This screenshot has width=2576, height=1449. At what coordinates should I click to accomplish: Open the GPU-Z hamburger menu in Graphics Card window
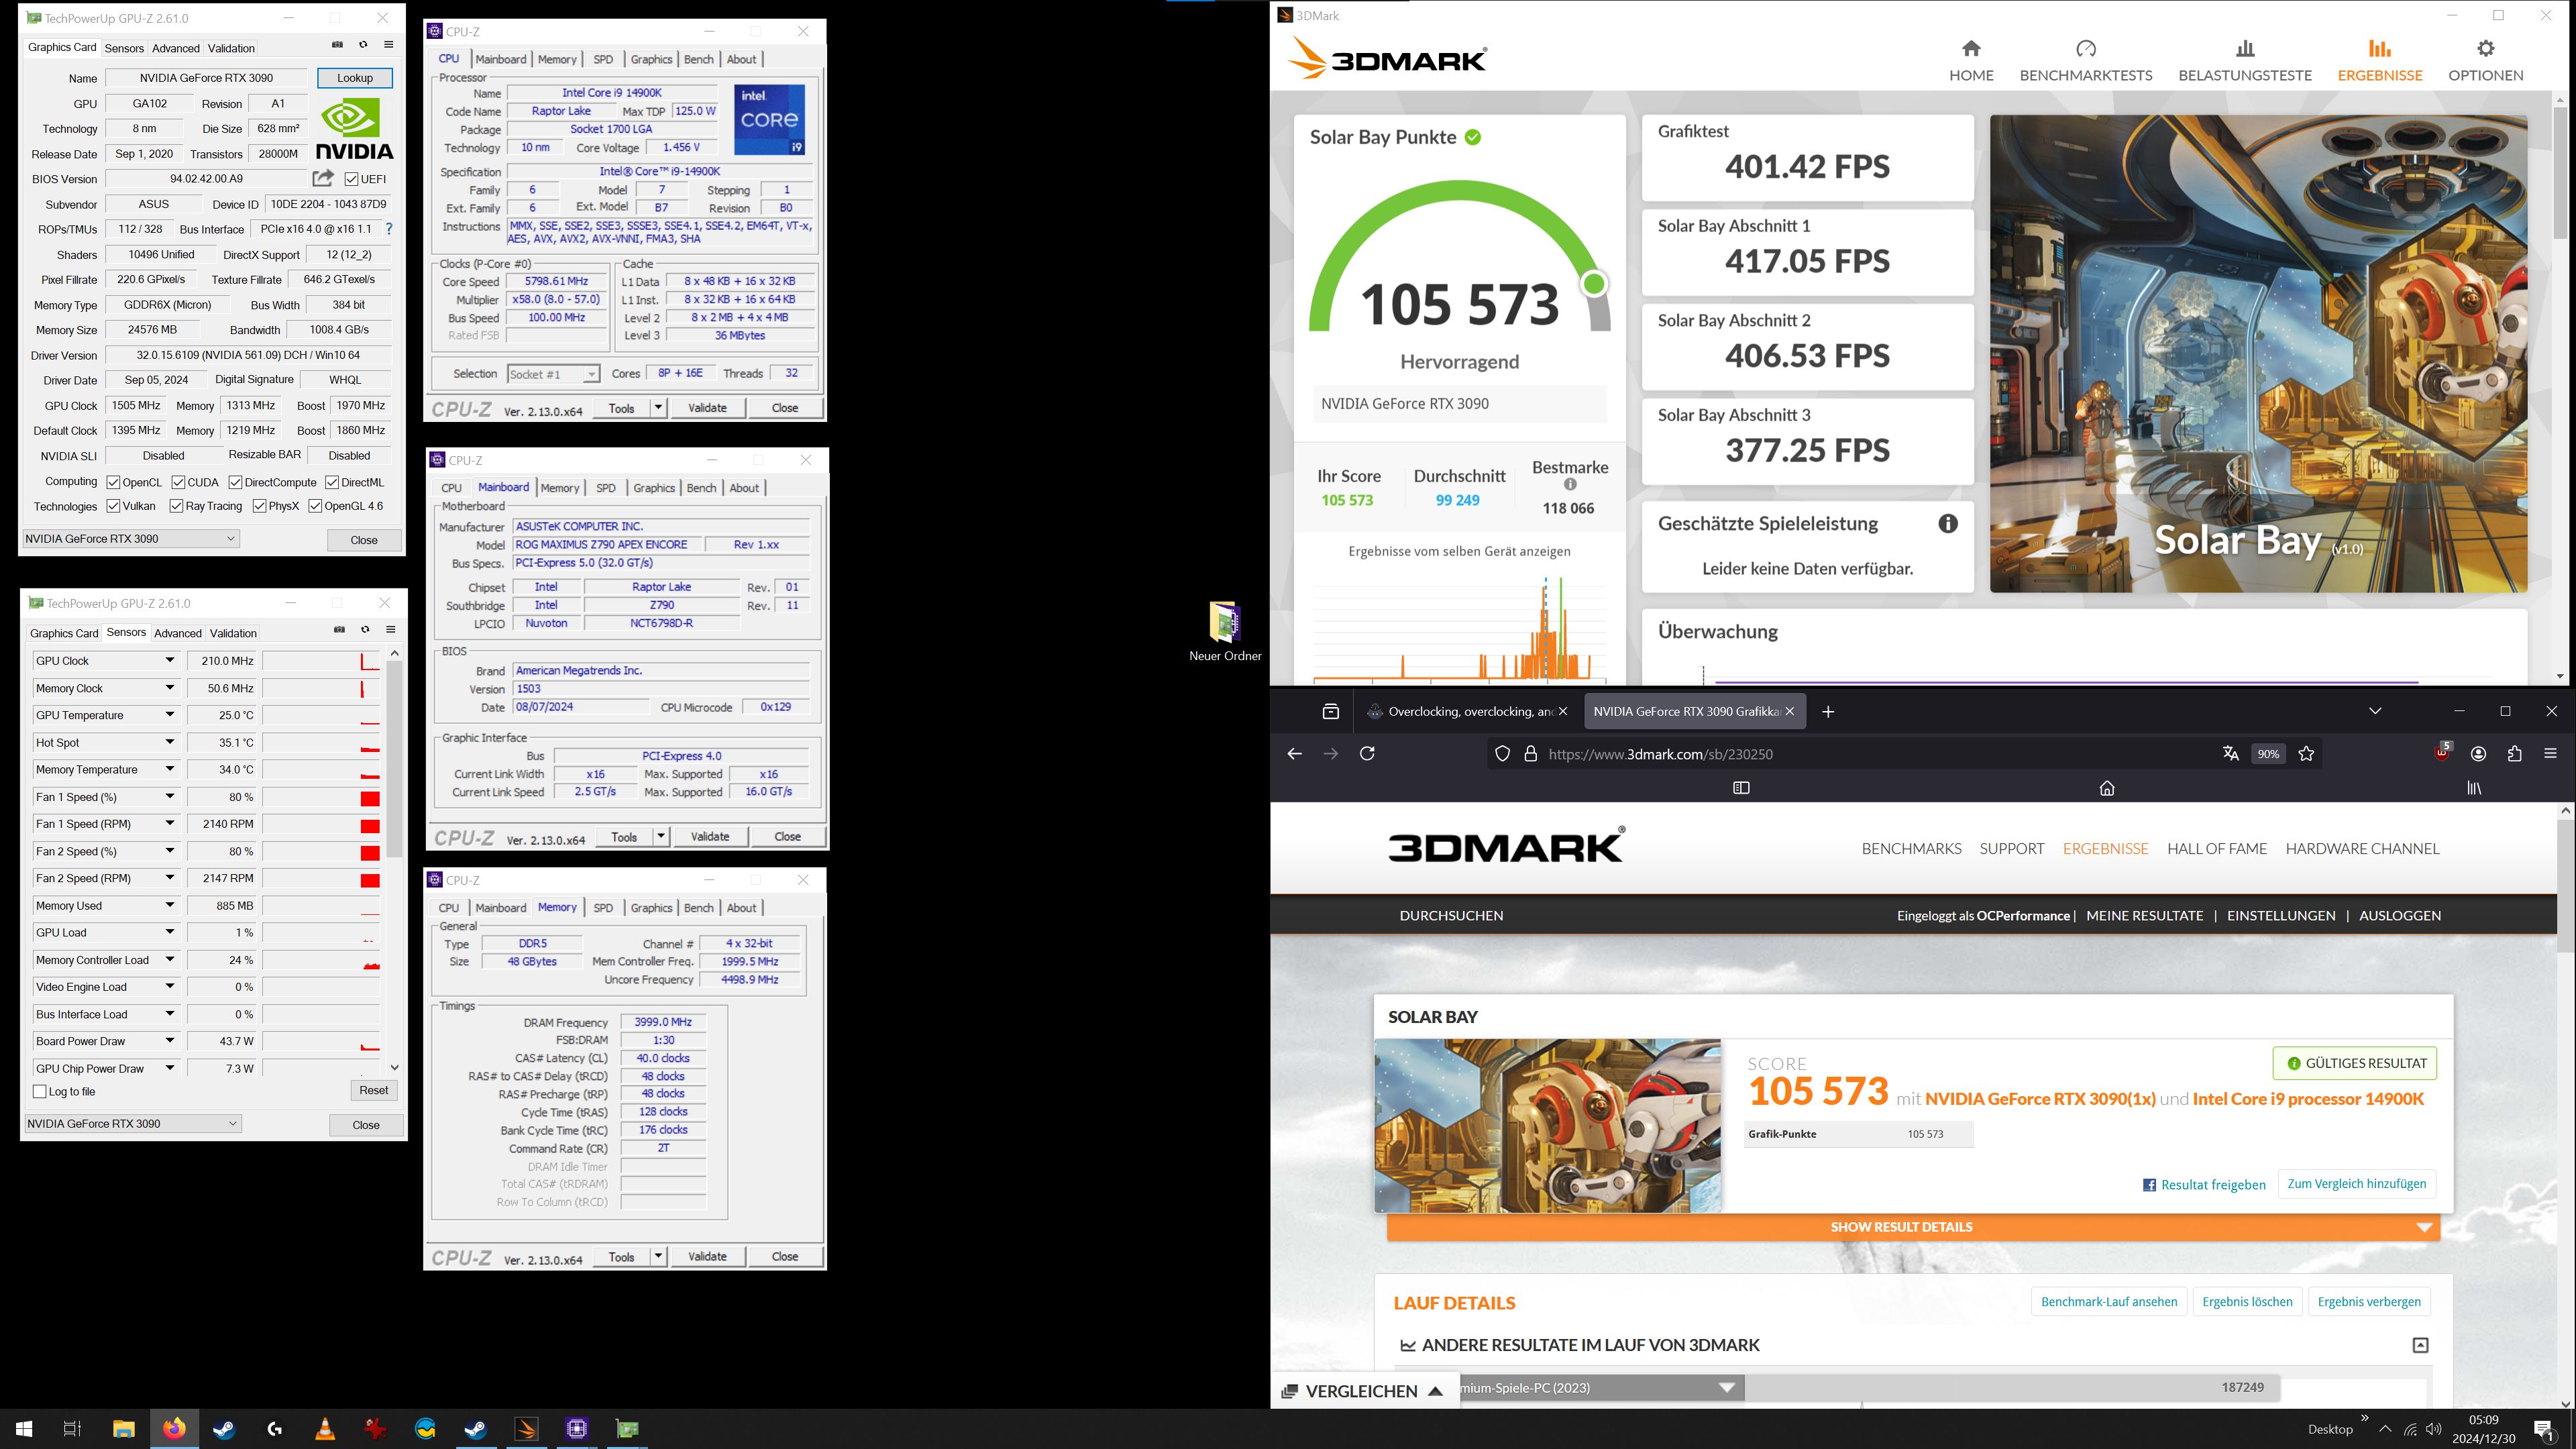point(389,45)
